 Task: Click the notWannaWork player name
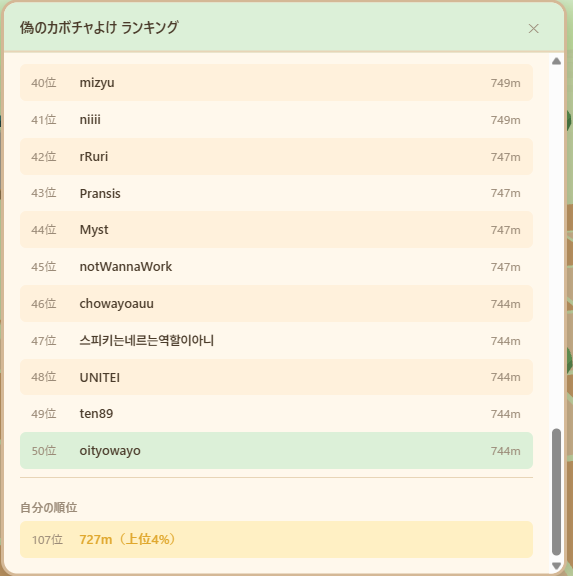coord(126,267)
